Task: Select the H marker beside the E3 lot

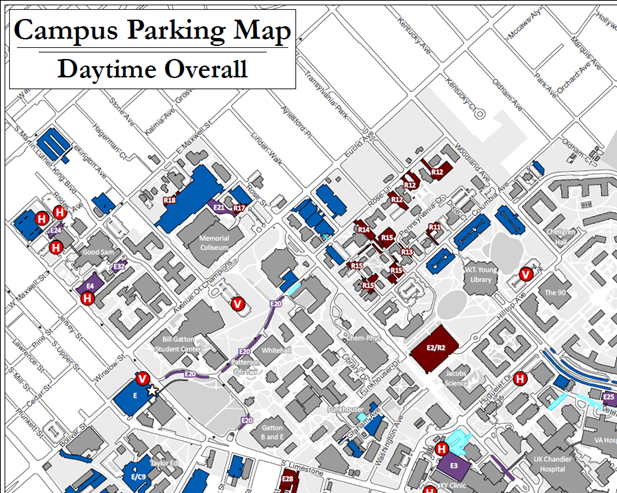Action: click(x=442, y=449)
